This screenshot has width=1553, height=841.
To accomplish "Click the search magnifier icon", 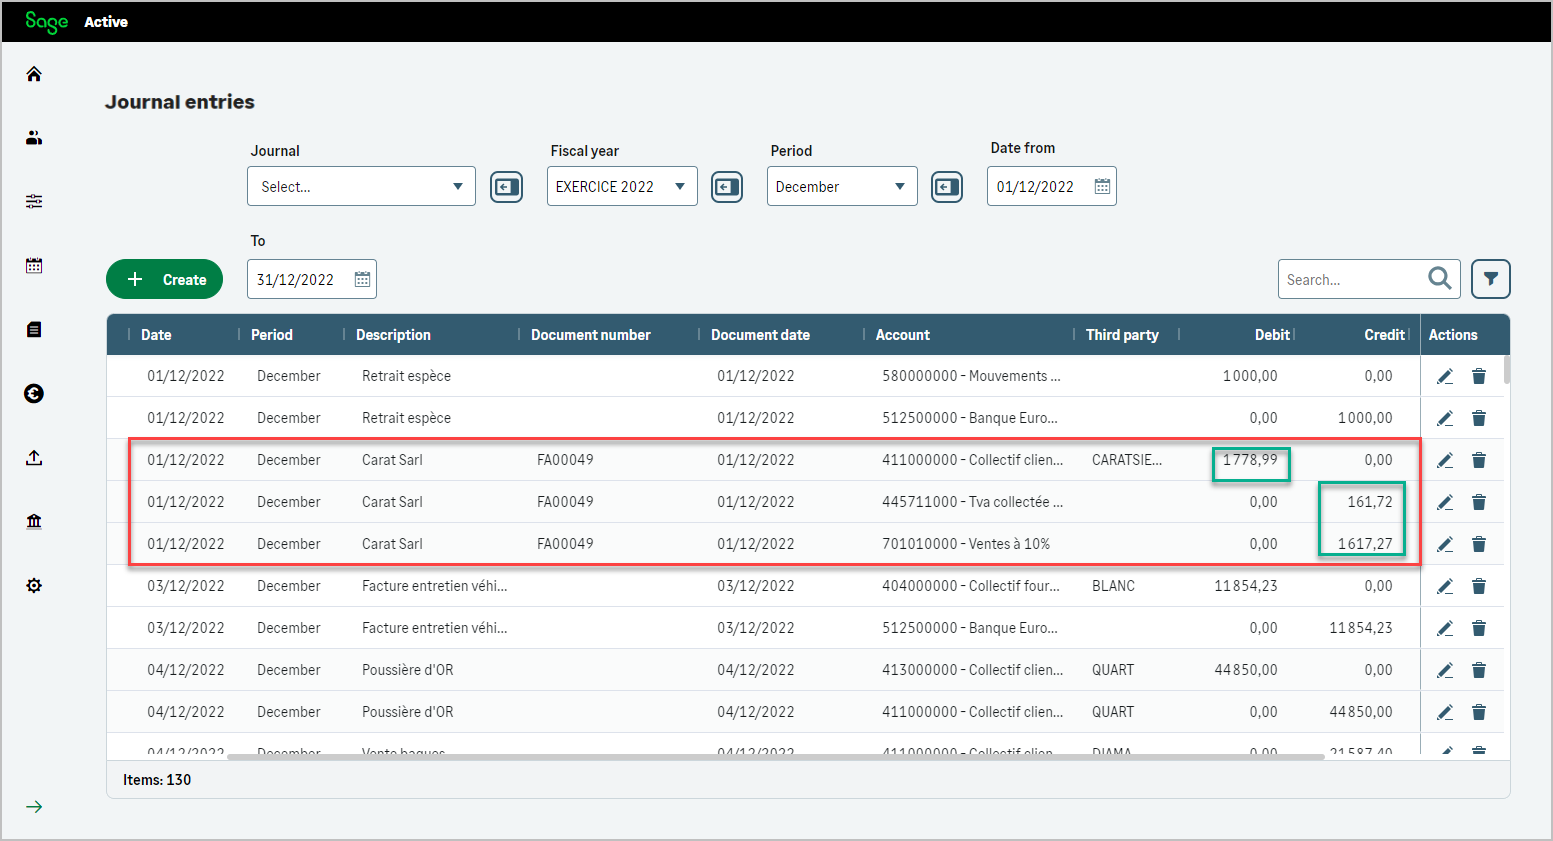I will point(1440,279).
